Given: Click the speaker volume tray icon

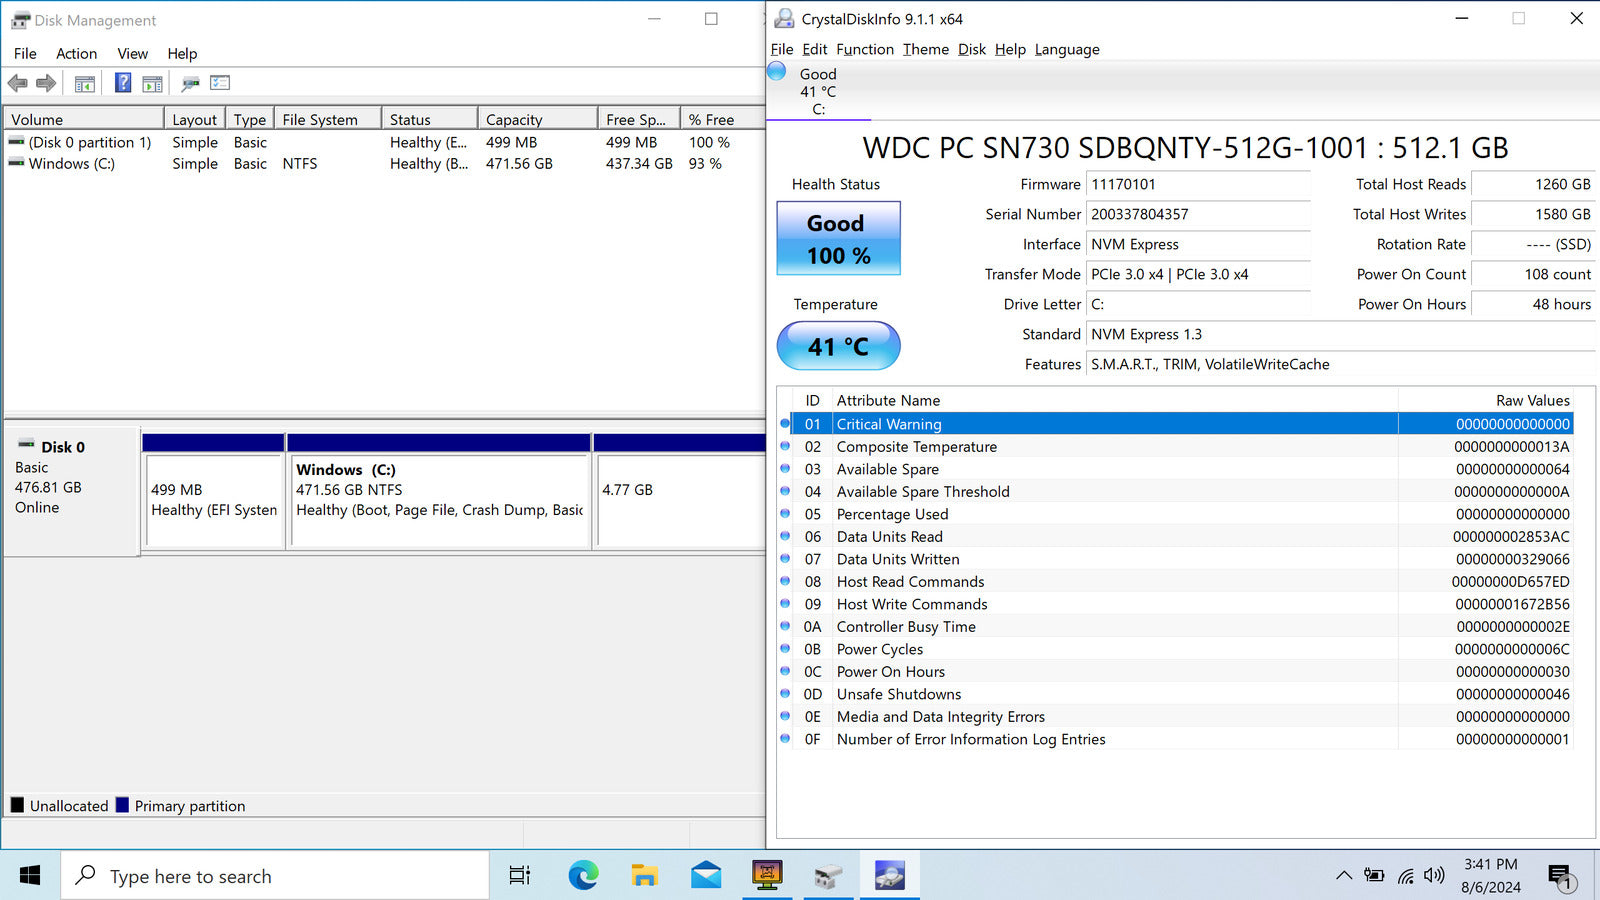Looking at the screenshot, I should (x=1434, y=875).
